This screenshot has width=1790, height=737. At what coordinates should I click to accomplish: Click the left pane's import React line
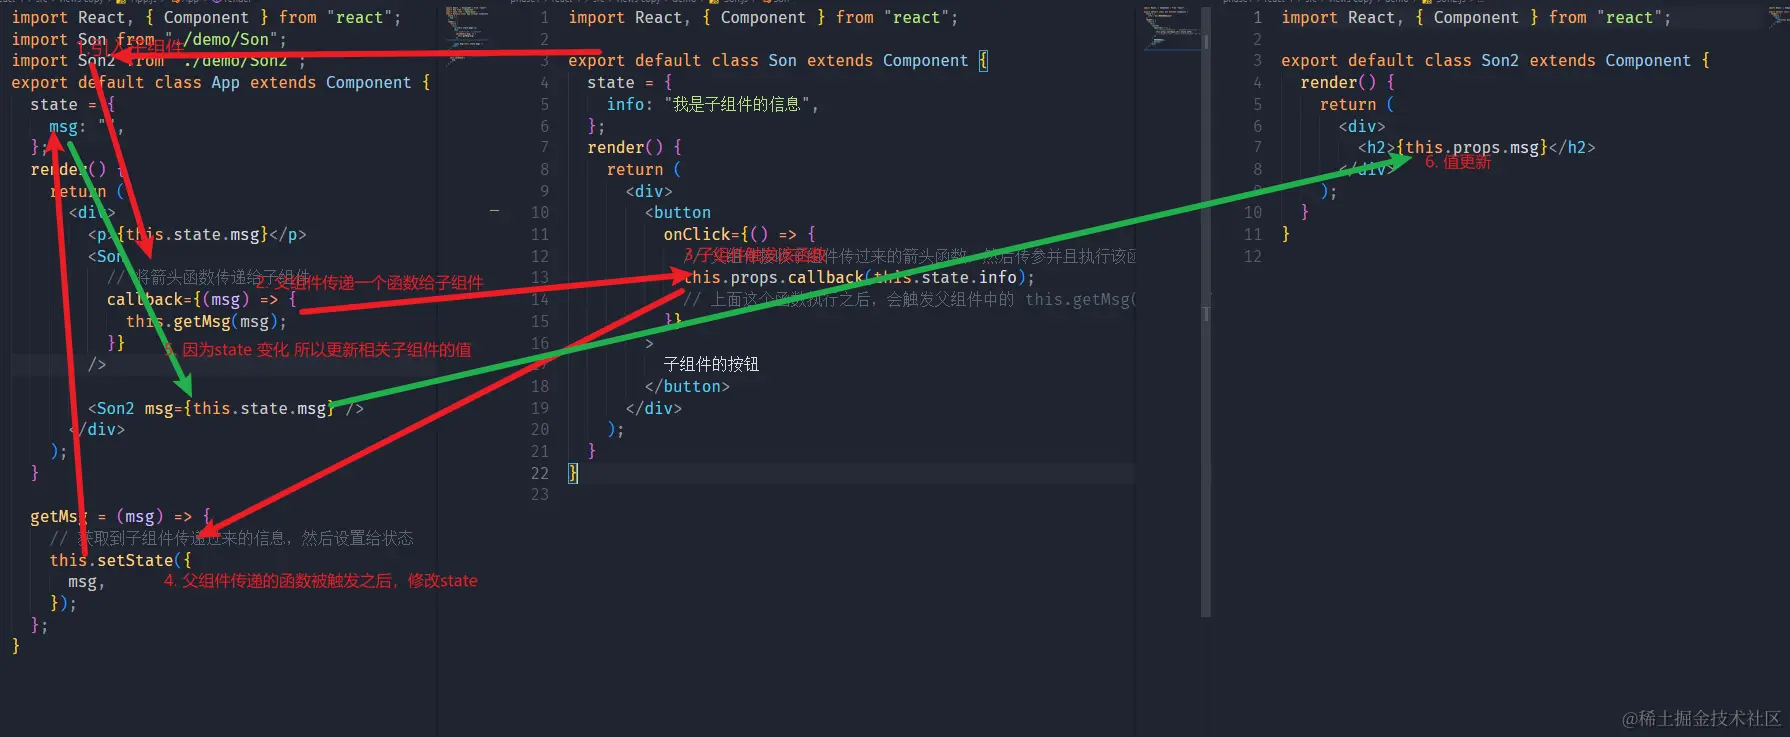coord(206,17)
